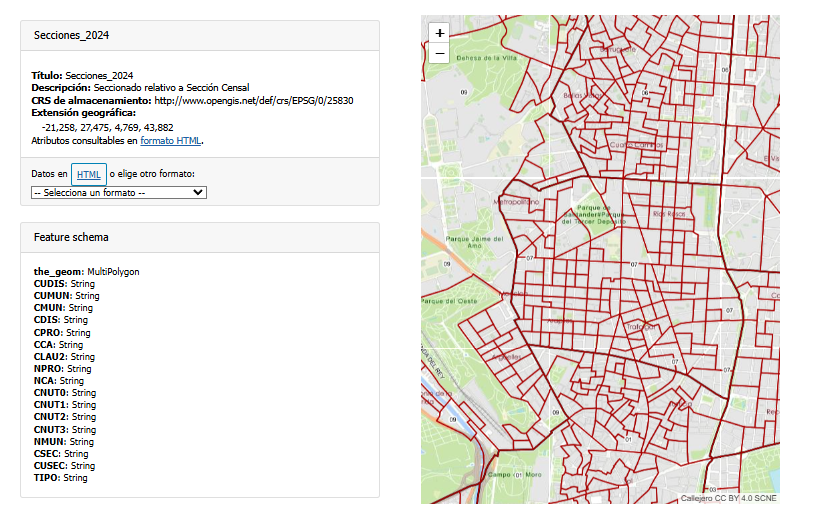
Task: Click the CRS EPSG/0/25830 URL text
Action: point(254,101)
